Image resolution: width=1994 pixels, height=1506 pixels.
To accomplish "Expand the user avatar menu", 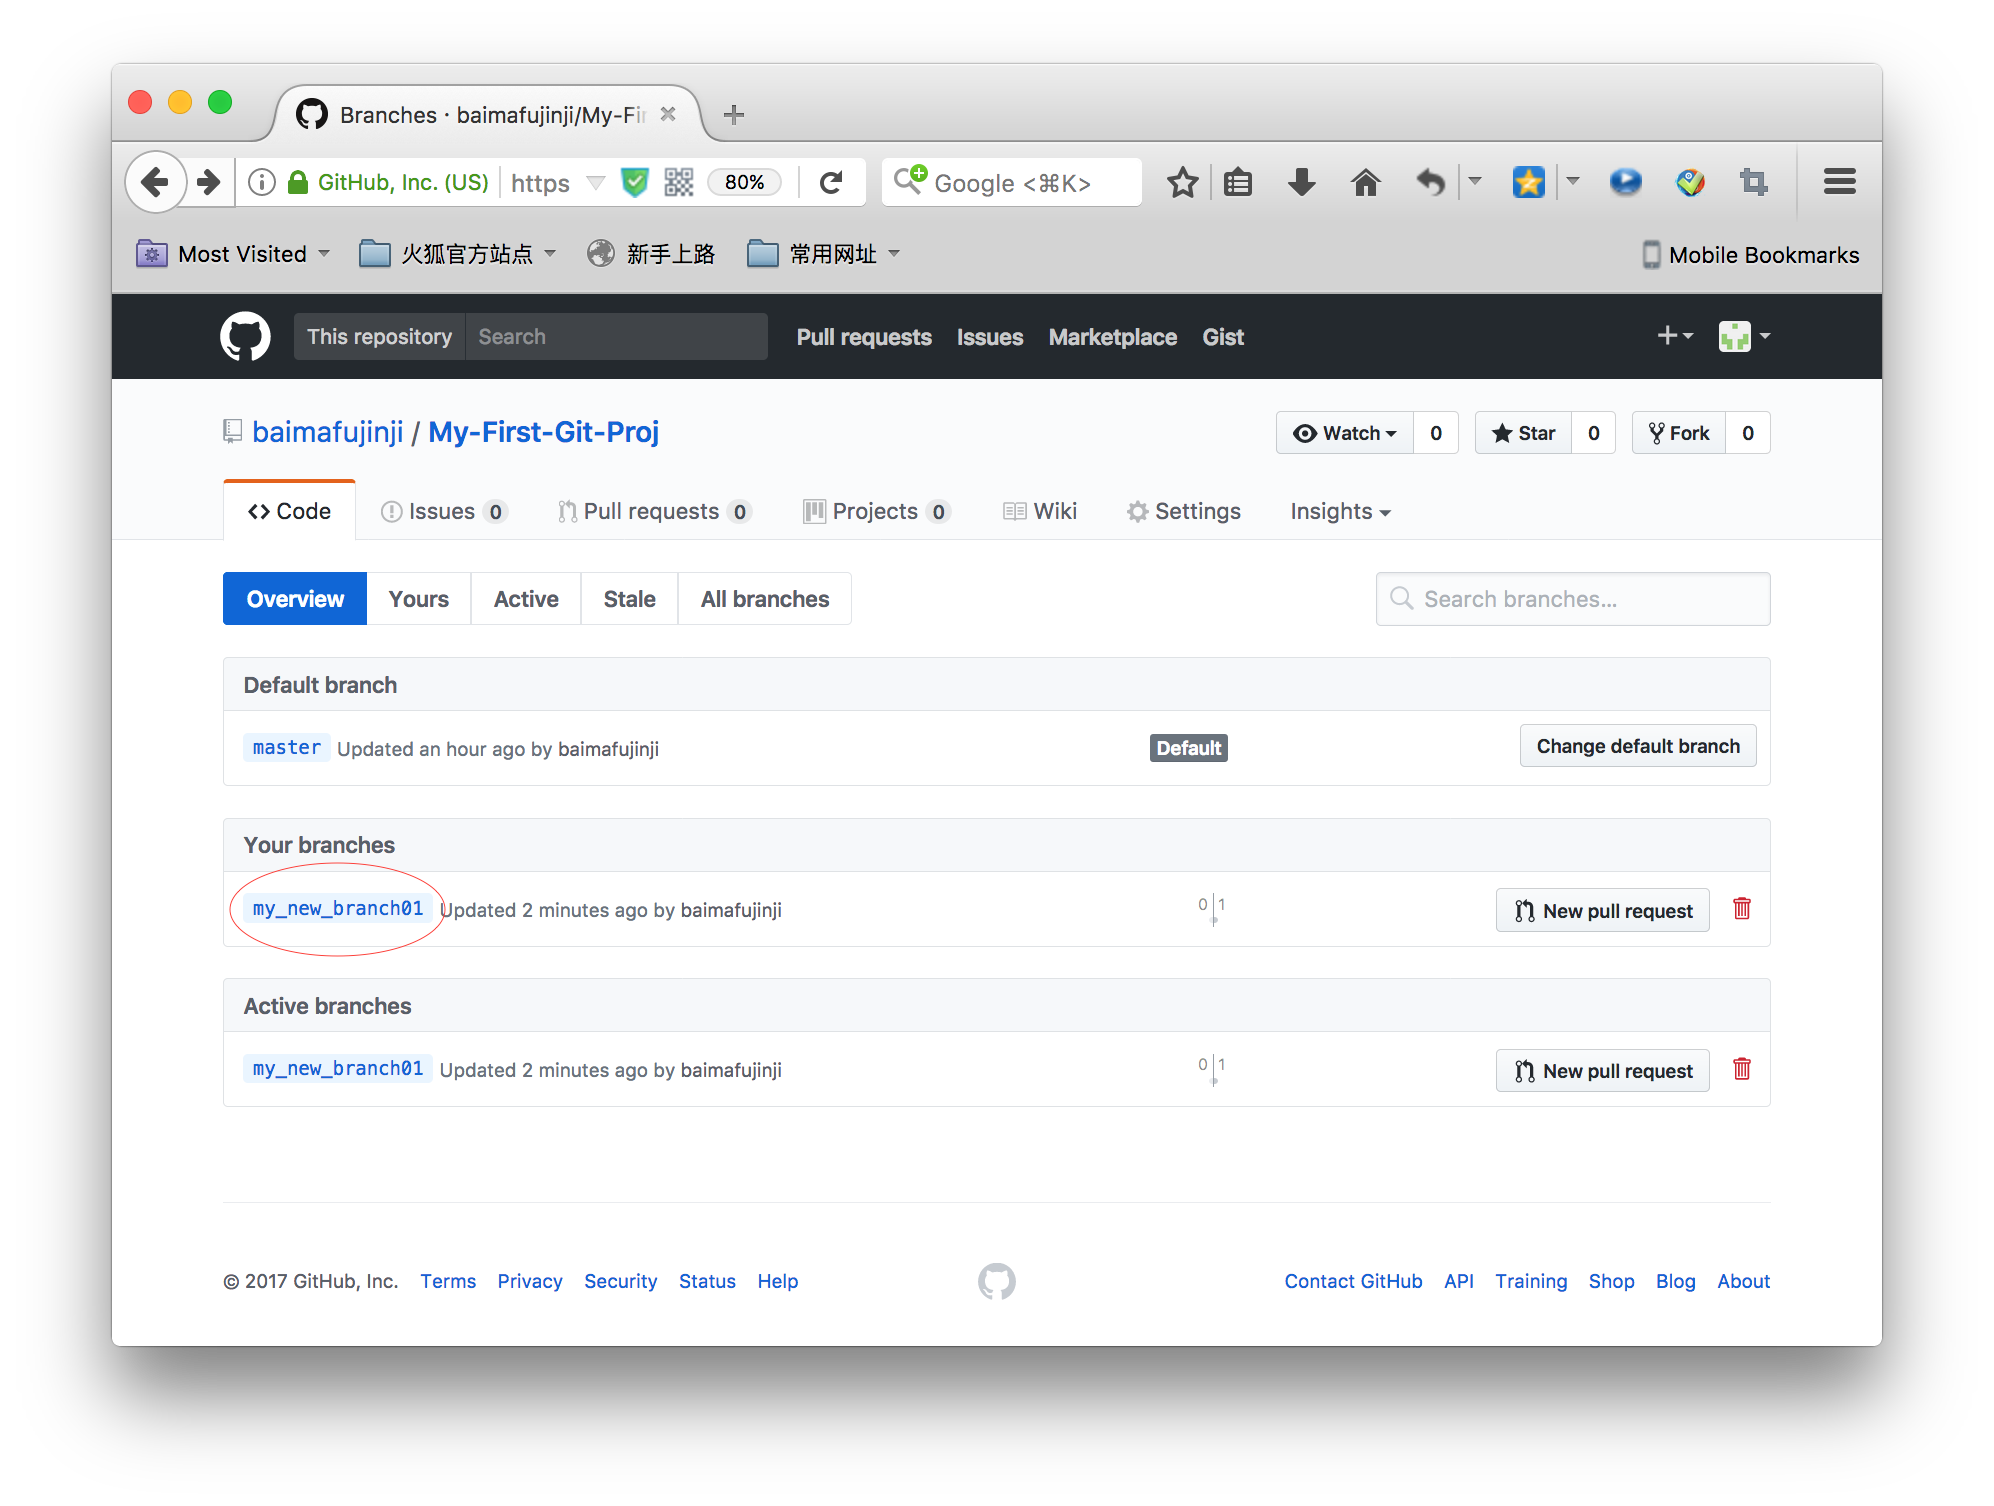I will pos(1744,336).
